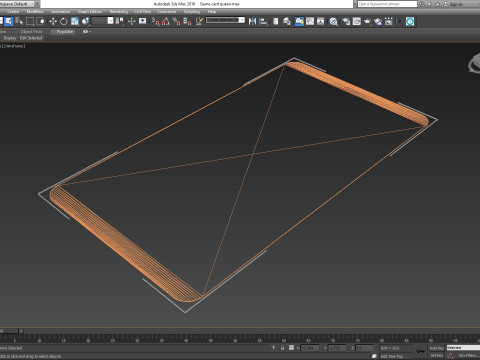Select the Populate ribbon tab
The width and height of the screenshot is (480, 360).
pos(65,32)
